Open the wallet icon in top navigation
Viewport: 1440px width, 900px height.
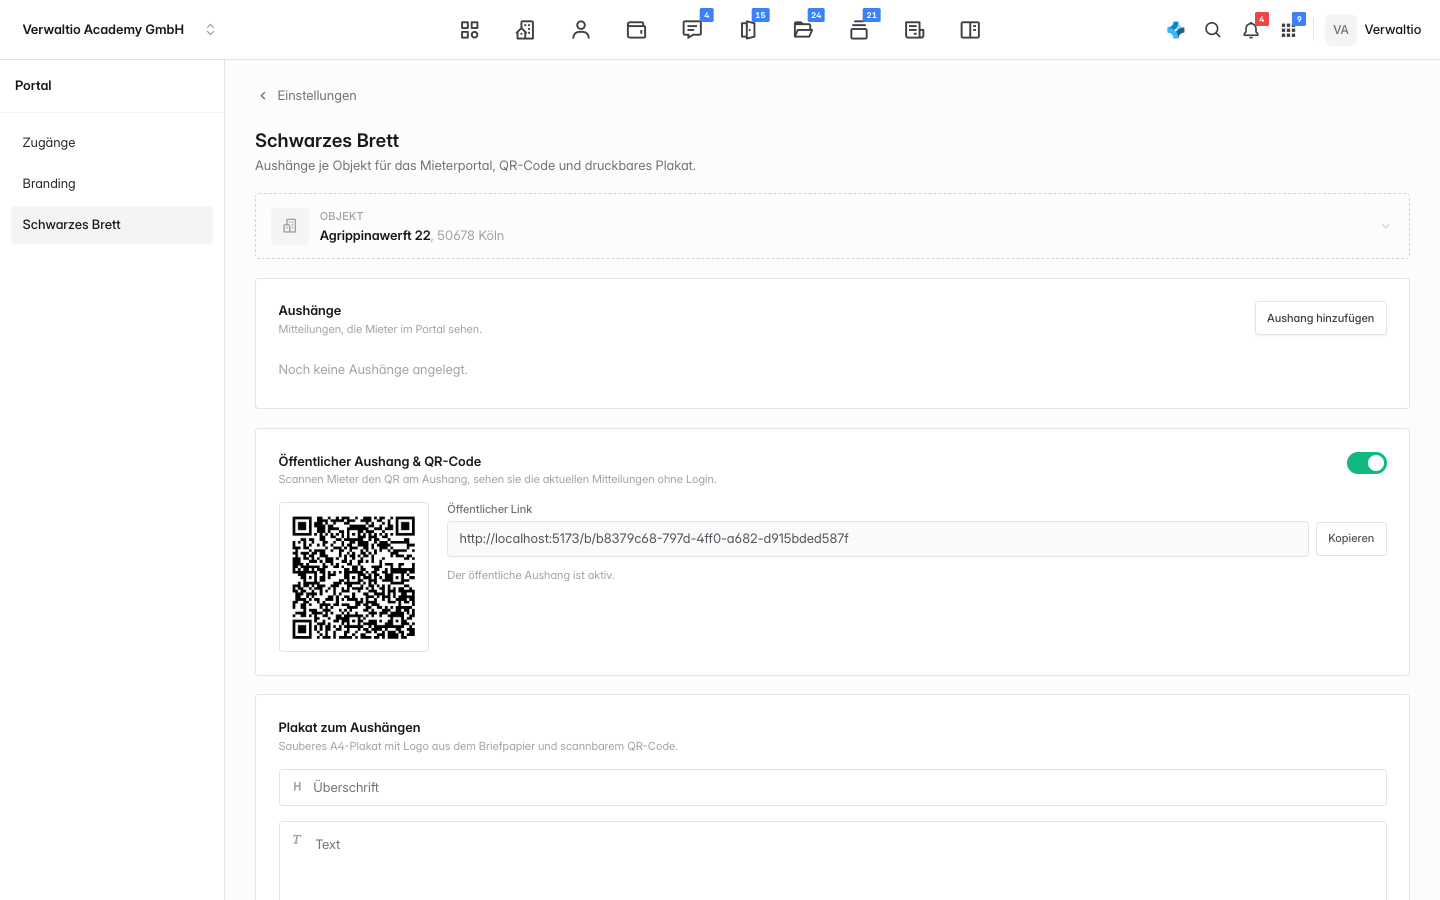(x=636, y=30)
